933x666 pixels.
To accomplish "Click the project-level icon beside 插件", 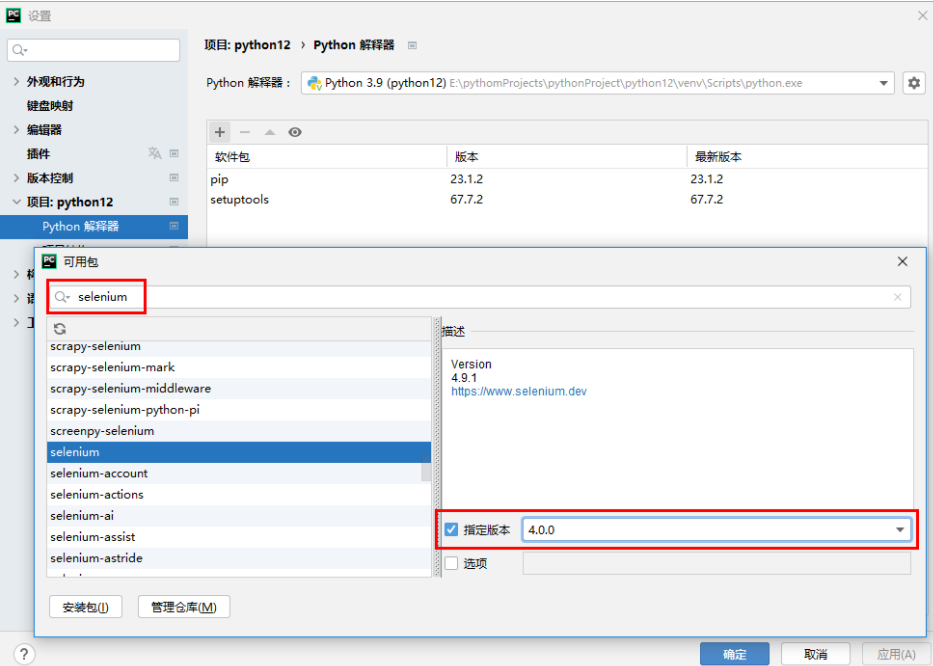I will click(x=174, y=154).
